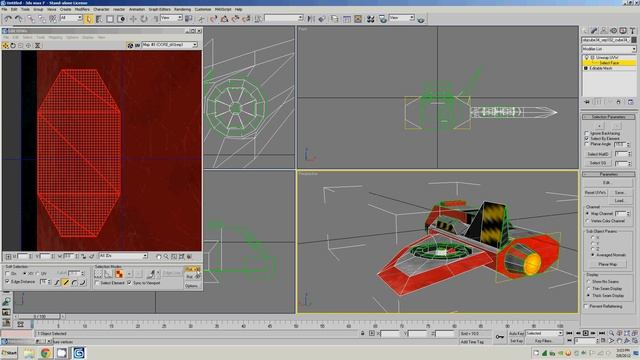Activate Select and Move tool
Image resolution: width=640 pixels, height=360 pixels.
point(133,19)
